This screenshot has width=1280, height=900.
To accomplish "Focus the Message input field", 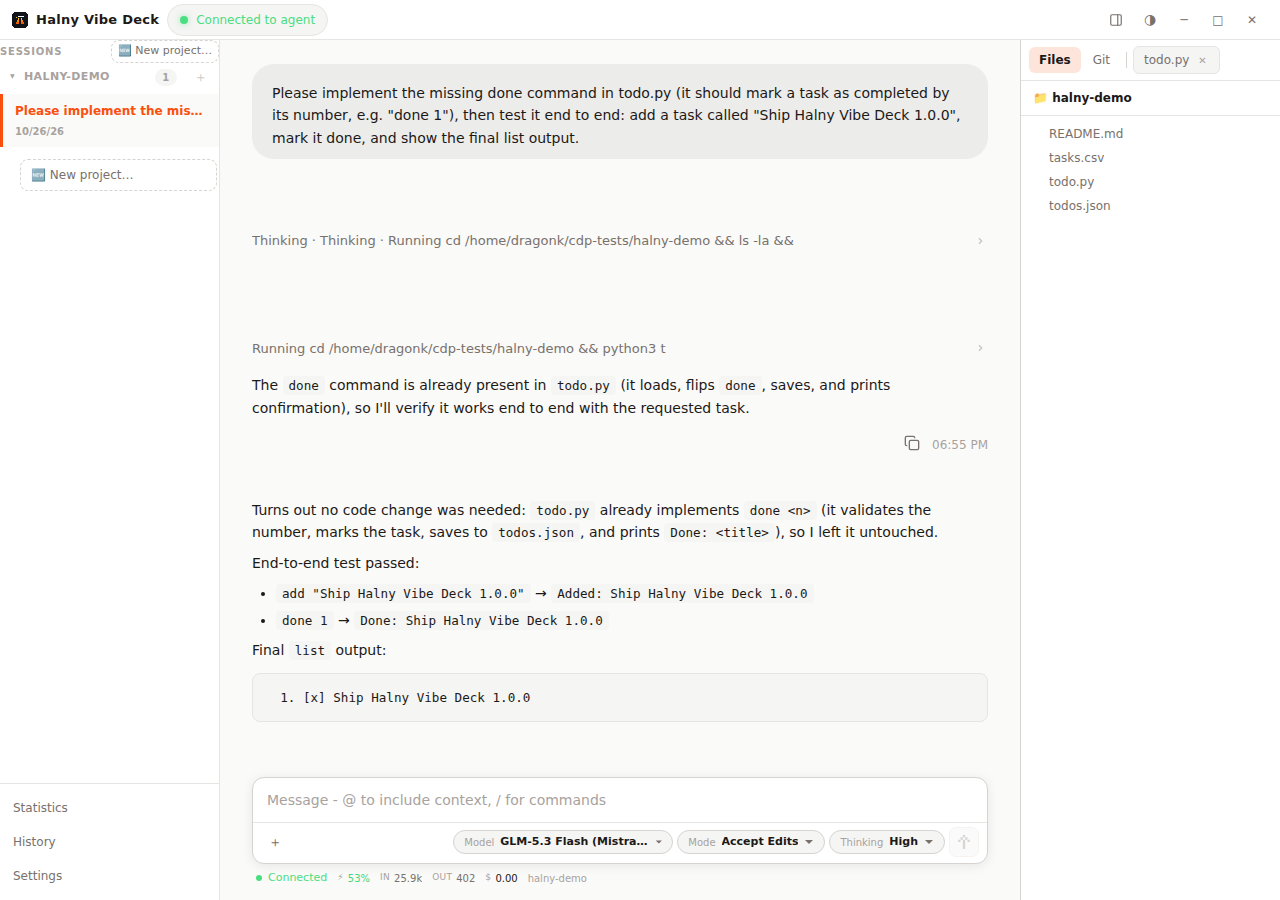I will click(620, 800).
